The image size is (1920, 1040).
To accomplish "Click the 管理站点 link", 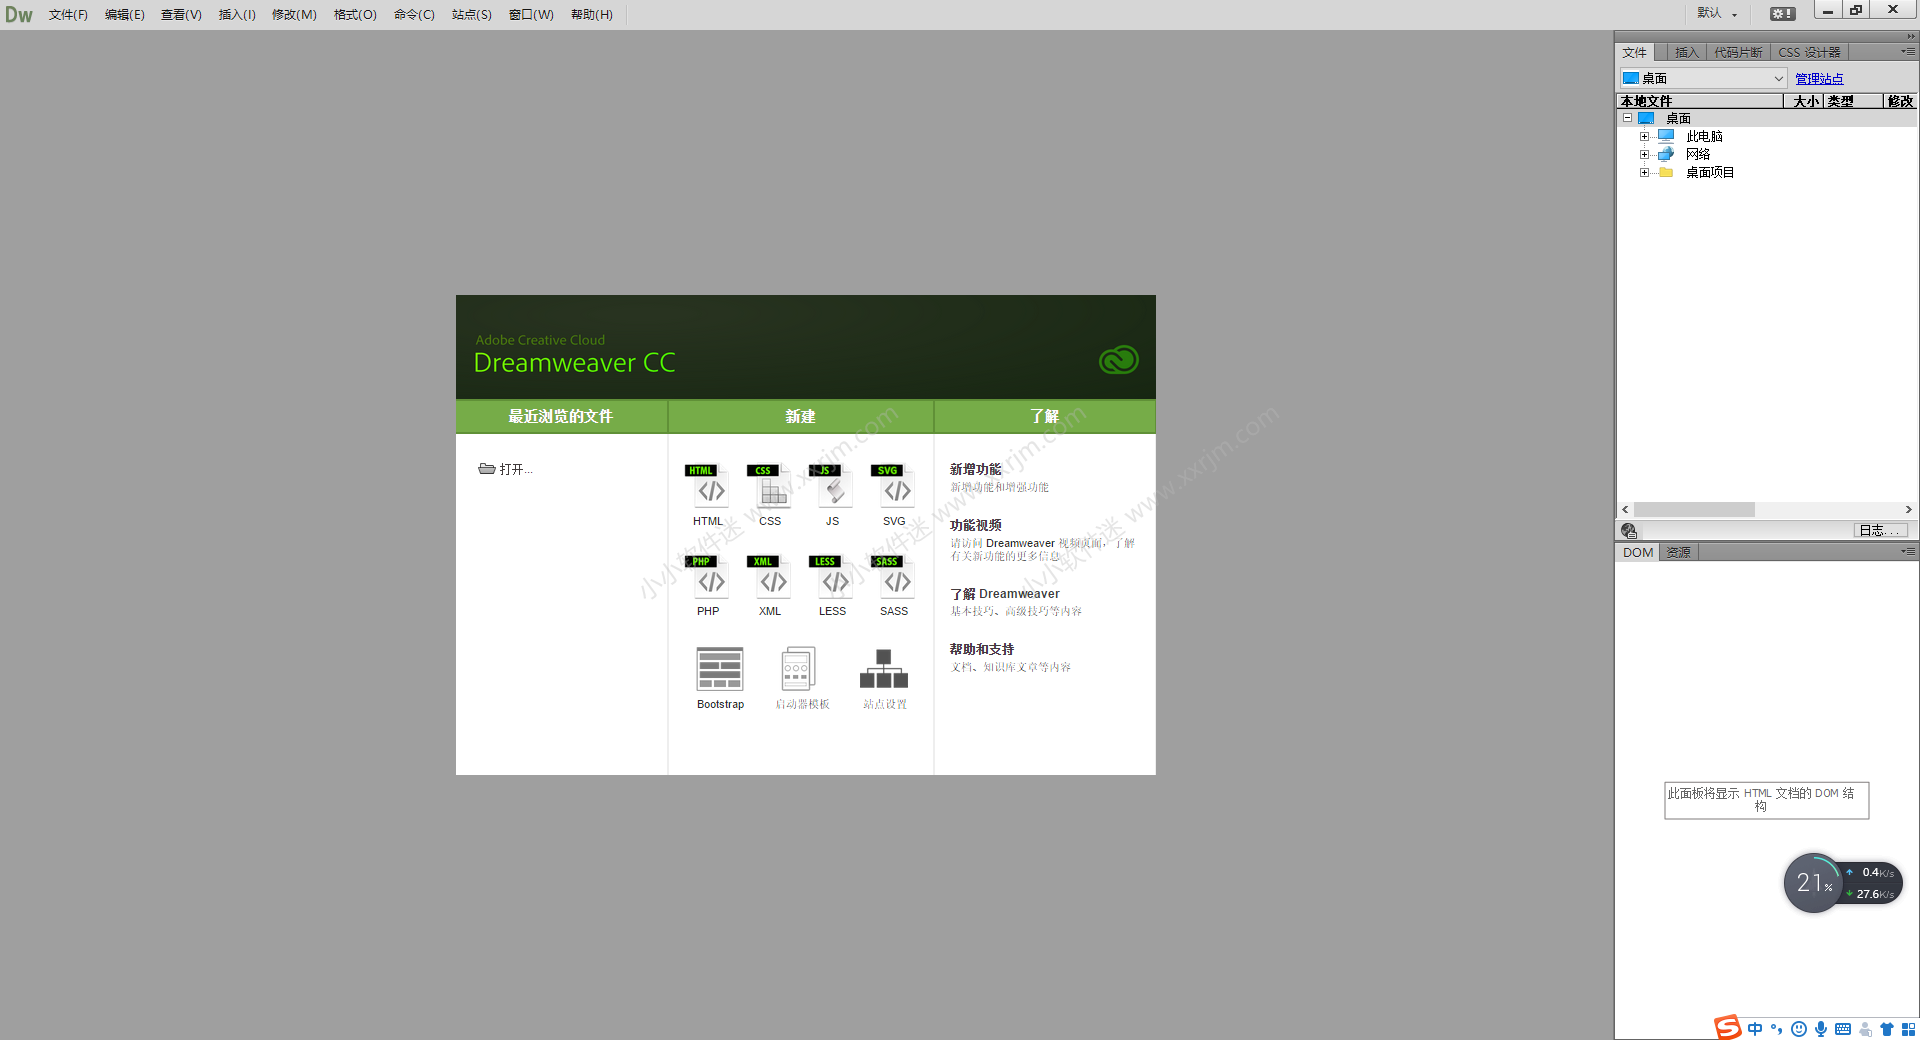I will (x=1819, y=79).
